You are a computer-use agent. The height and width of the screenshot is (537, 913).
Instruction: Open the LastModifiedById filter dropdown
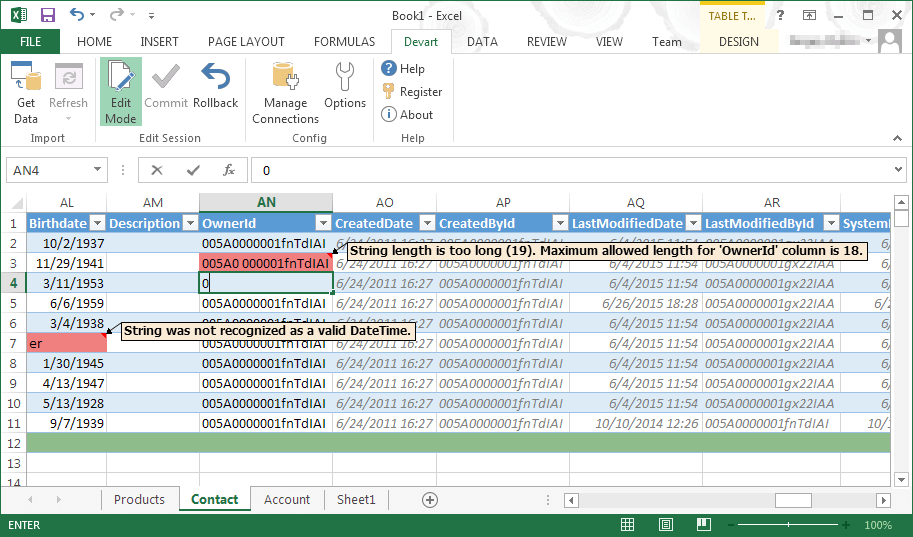coord(831,223)
